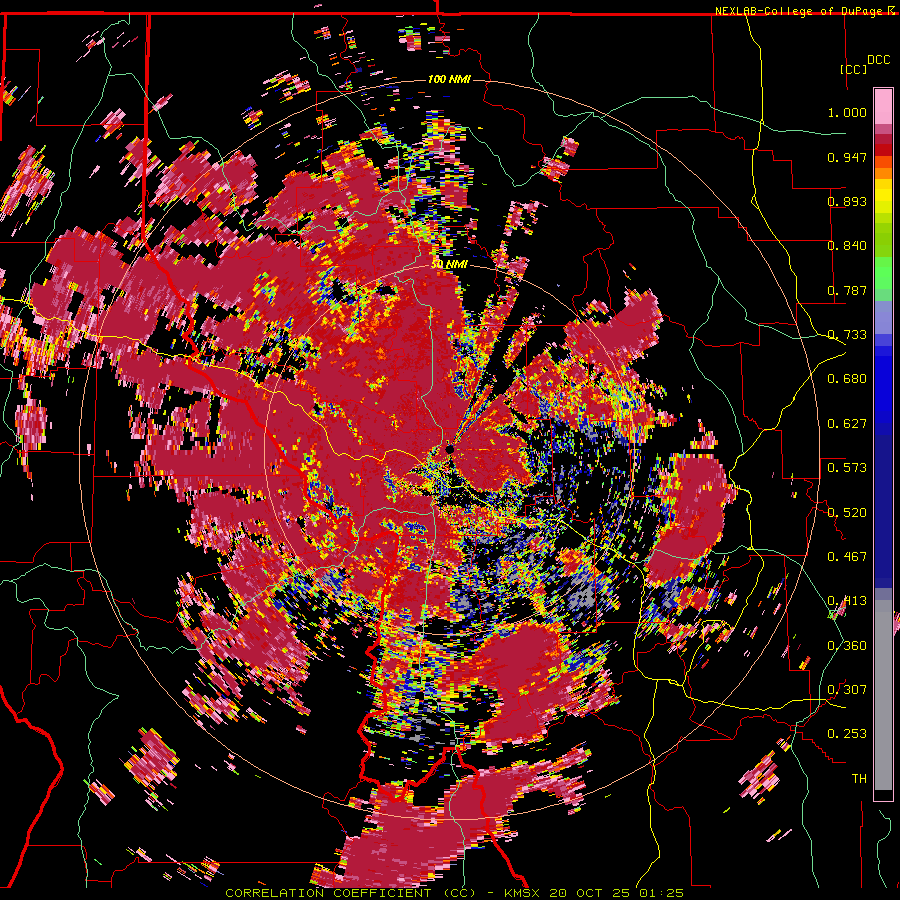The width and height of the screenshot is (900, 900).
Task: Click the [CC] units label
Action: tap(854, 69)
